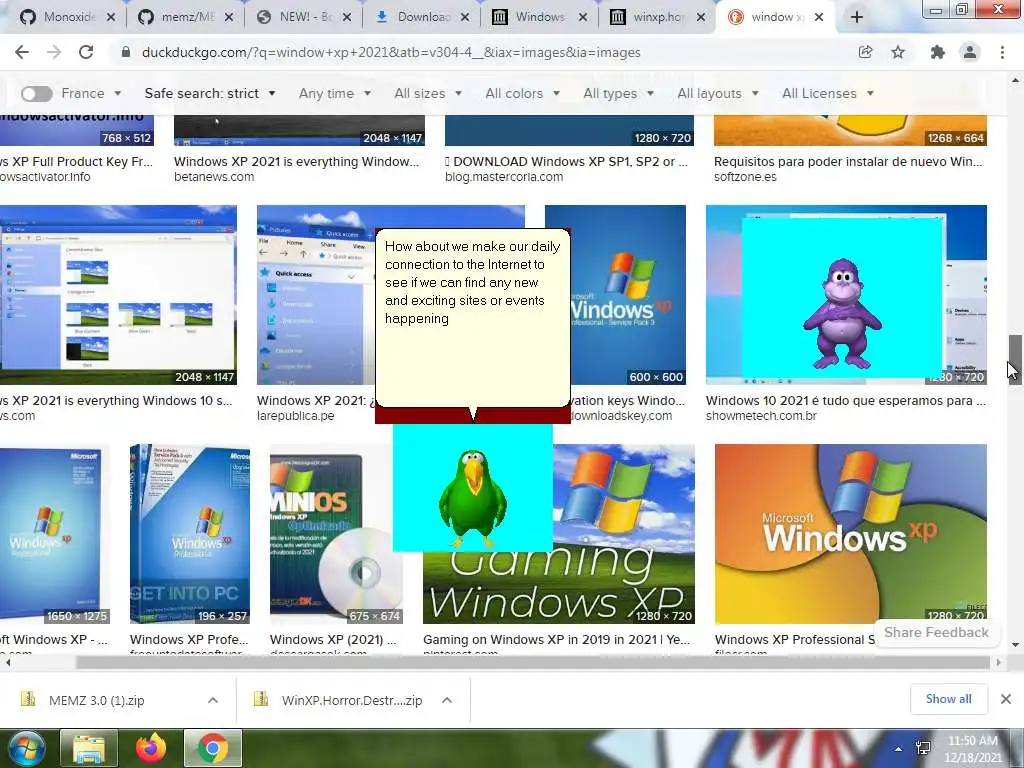Close the Monoxide tab
The height and width of the screenshot is (768, 1024).
111,17
